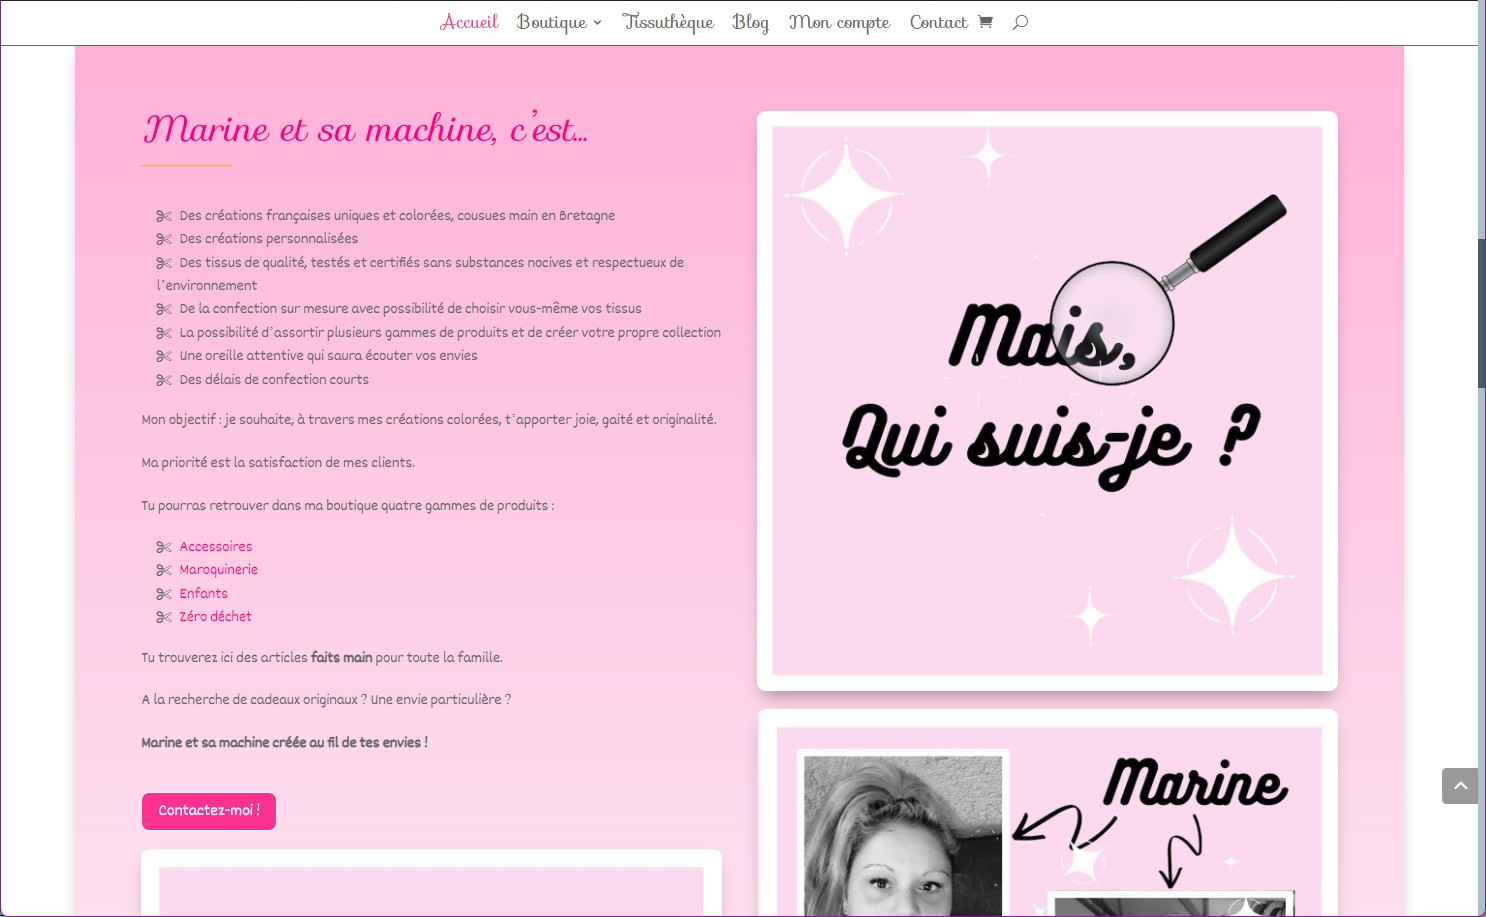1486x917 pixels.
Task: Open the shopping cart icon
Action: (x=985, y=22)
